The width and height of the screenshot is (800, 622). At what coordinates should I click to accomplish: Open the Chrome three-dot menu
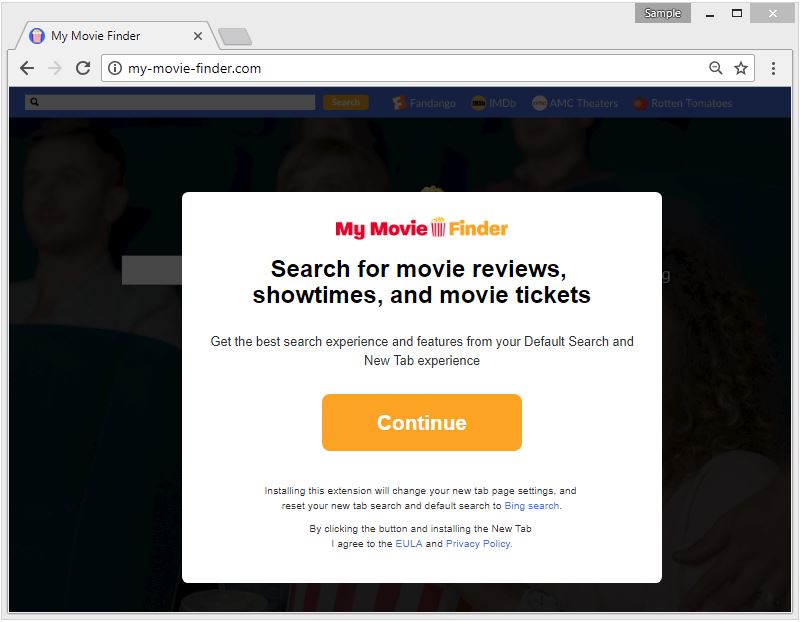[773, 68]
